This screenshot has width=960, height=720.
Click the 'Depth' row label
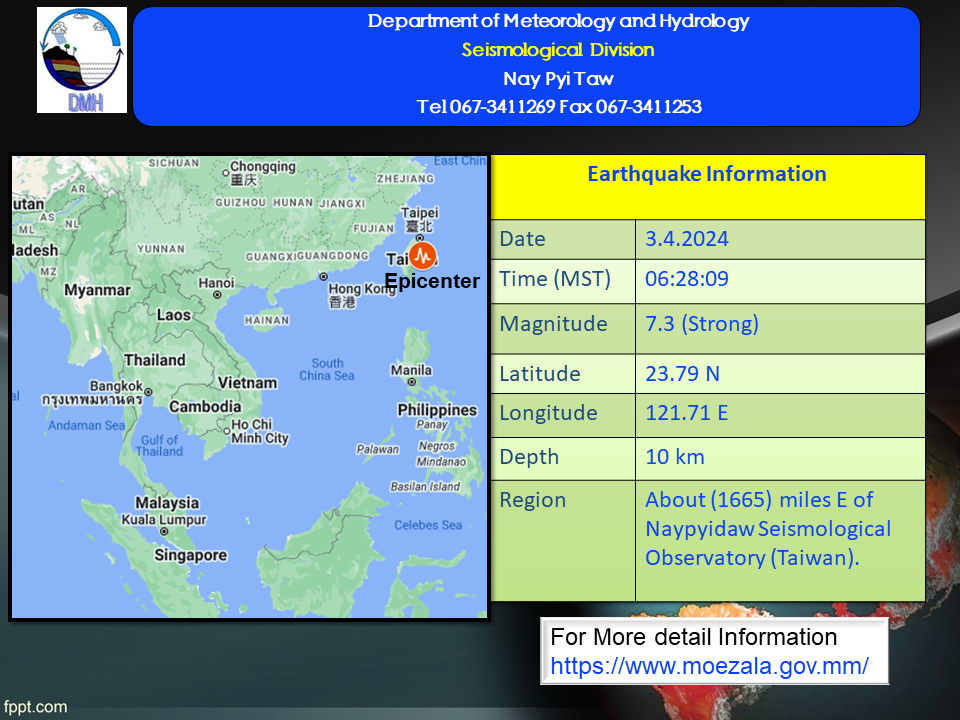tap(529, 457)
